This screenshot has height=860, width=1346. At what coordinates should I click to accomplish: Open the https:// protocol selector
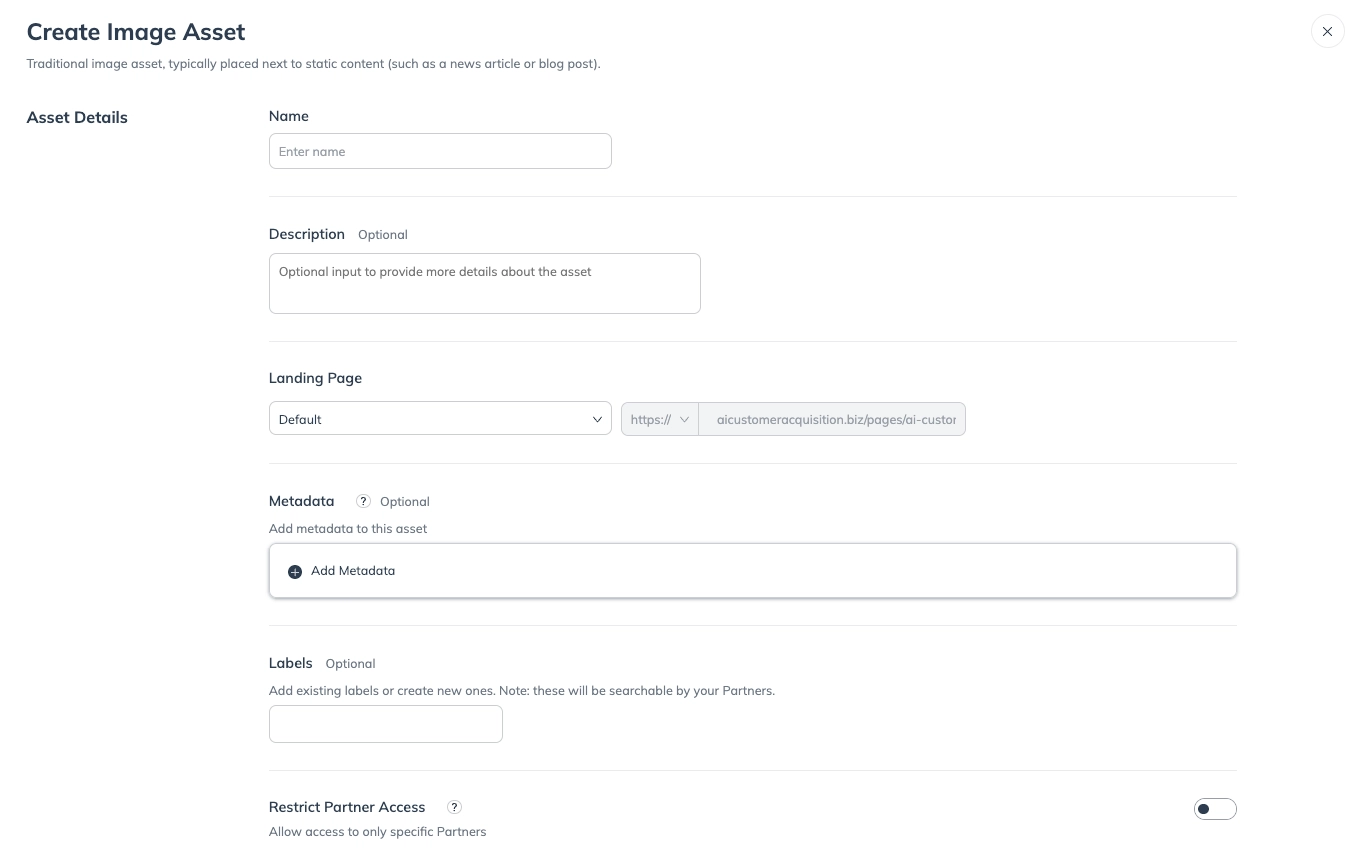[660, 419]
